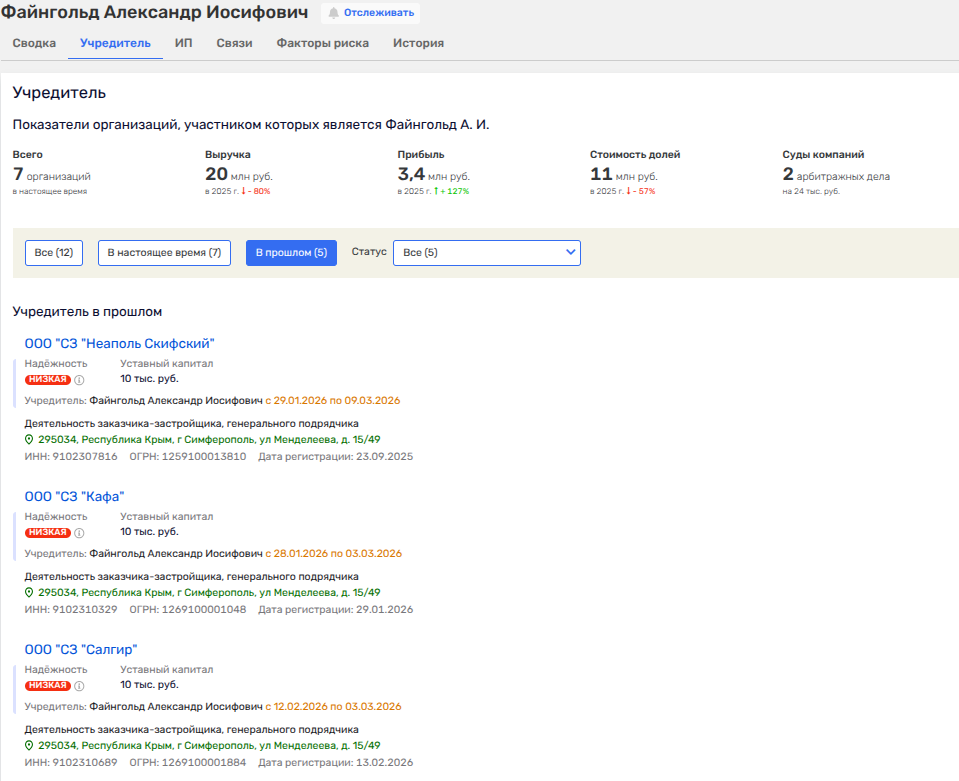Switch to the Сводка tab

pyautogui.click(x=34, y=43)
